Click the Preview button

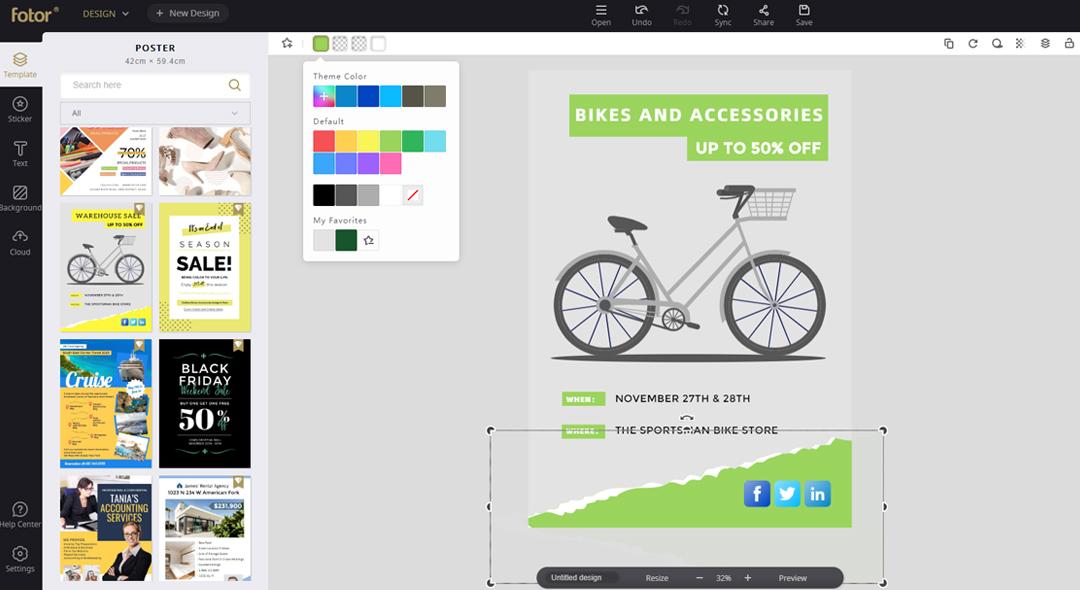click(792, 578)
